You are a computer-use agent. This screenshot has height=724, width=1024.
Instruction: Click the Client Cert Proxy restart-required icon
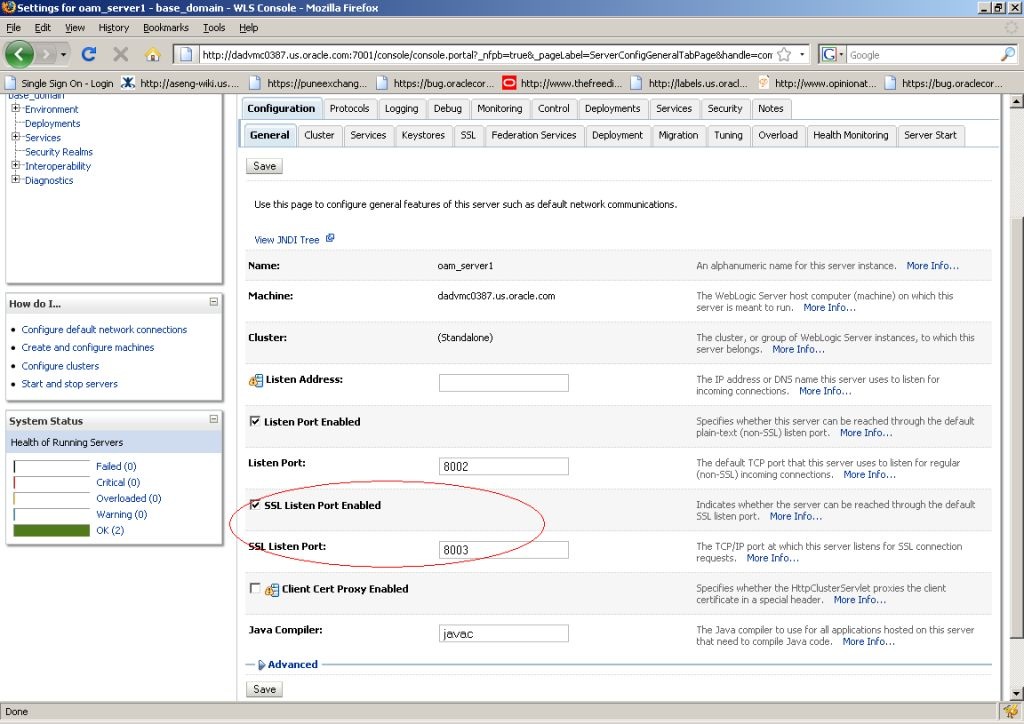pyautogui.click(x=272, y=590)
